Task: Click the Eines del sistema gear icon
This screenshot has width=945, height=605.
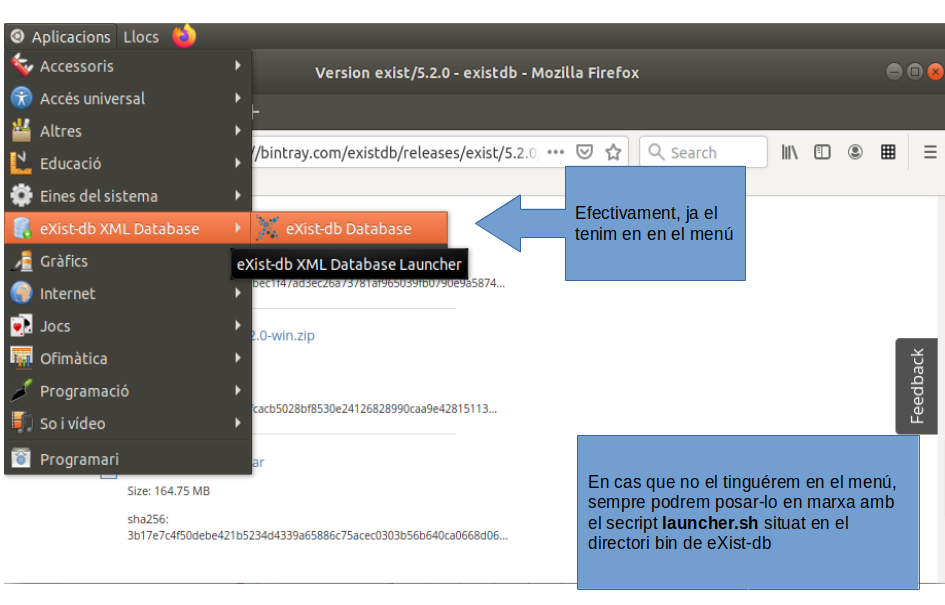Action: [21, 195]
